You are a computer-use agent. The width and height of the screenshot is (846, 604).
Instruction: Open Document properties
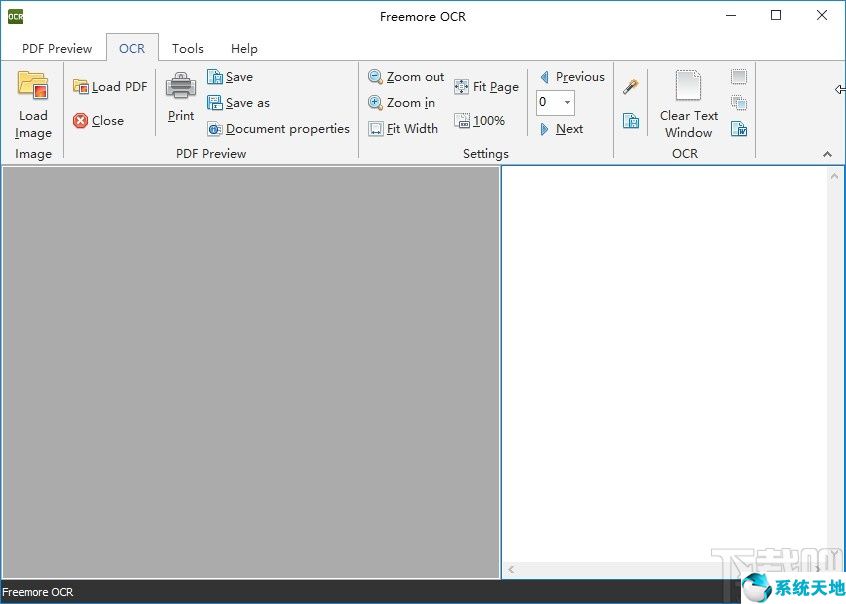tap(279, 129)
